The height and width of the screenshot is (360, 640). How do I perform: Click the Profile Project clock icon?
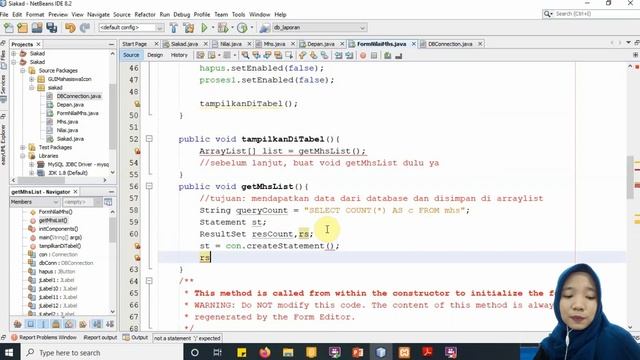click(242, 27)
